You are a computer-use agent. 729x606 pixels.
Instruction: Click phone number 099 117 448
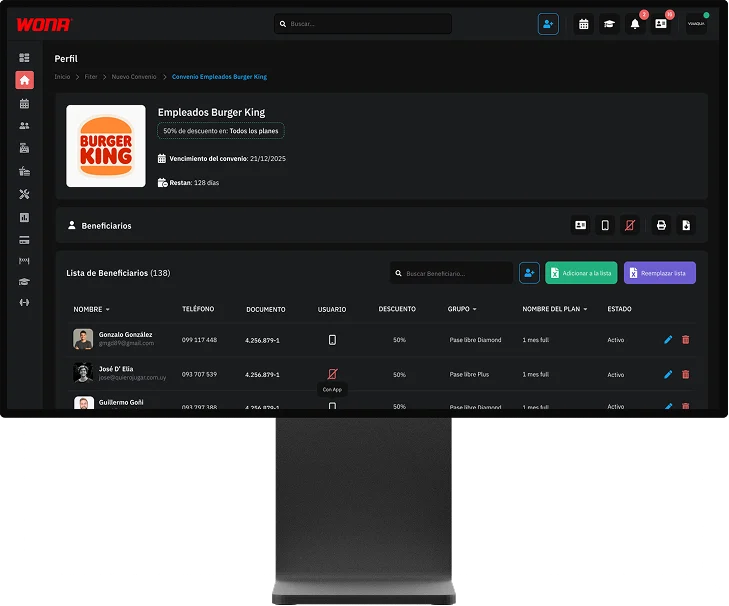pyautogui.click(x=199, y=340)
